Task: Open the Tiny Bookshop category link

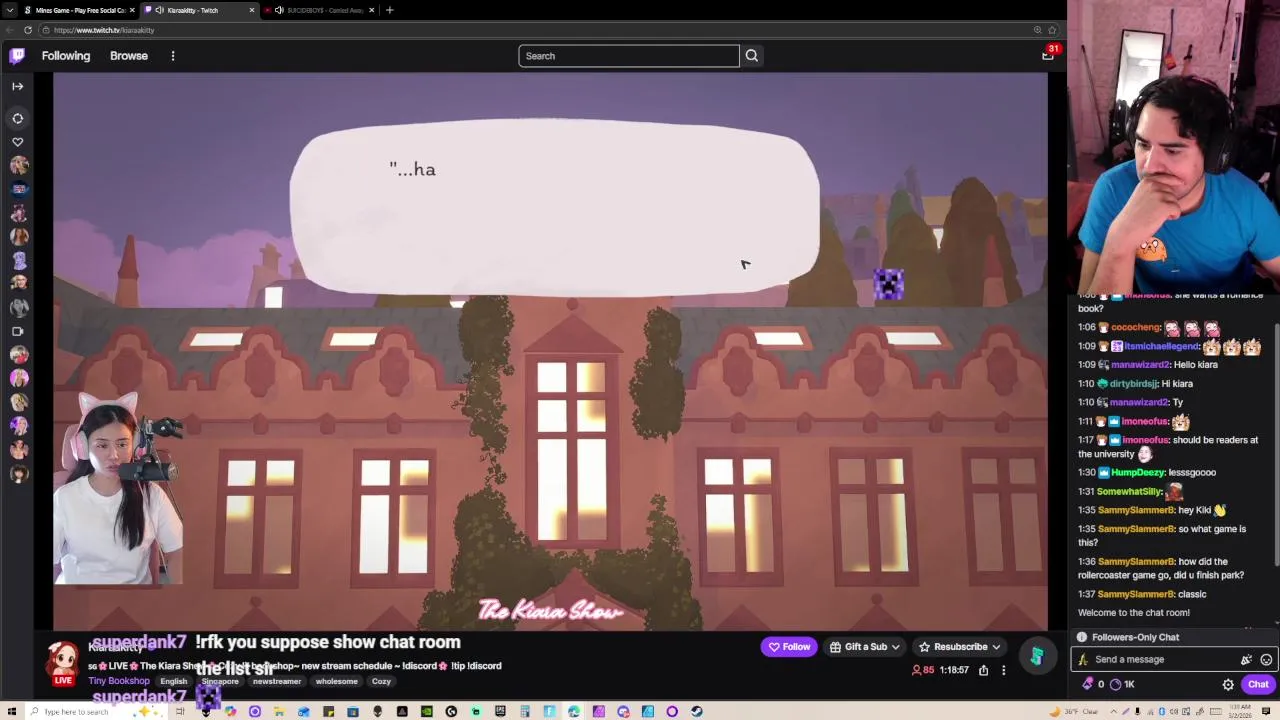Action: point(119,681)
